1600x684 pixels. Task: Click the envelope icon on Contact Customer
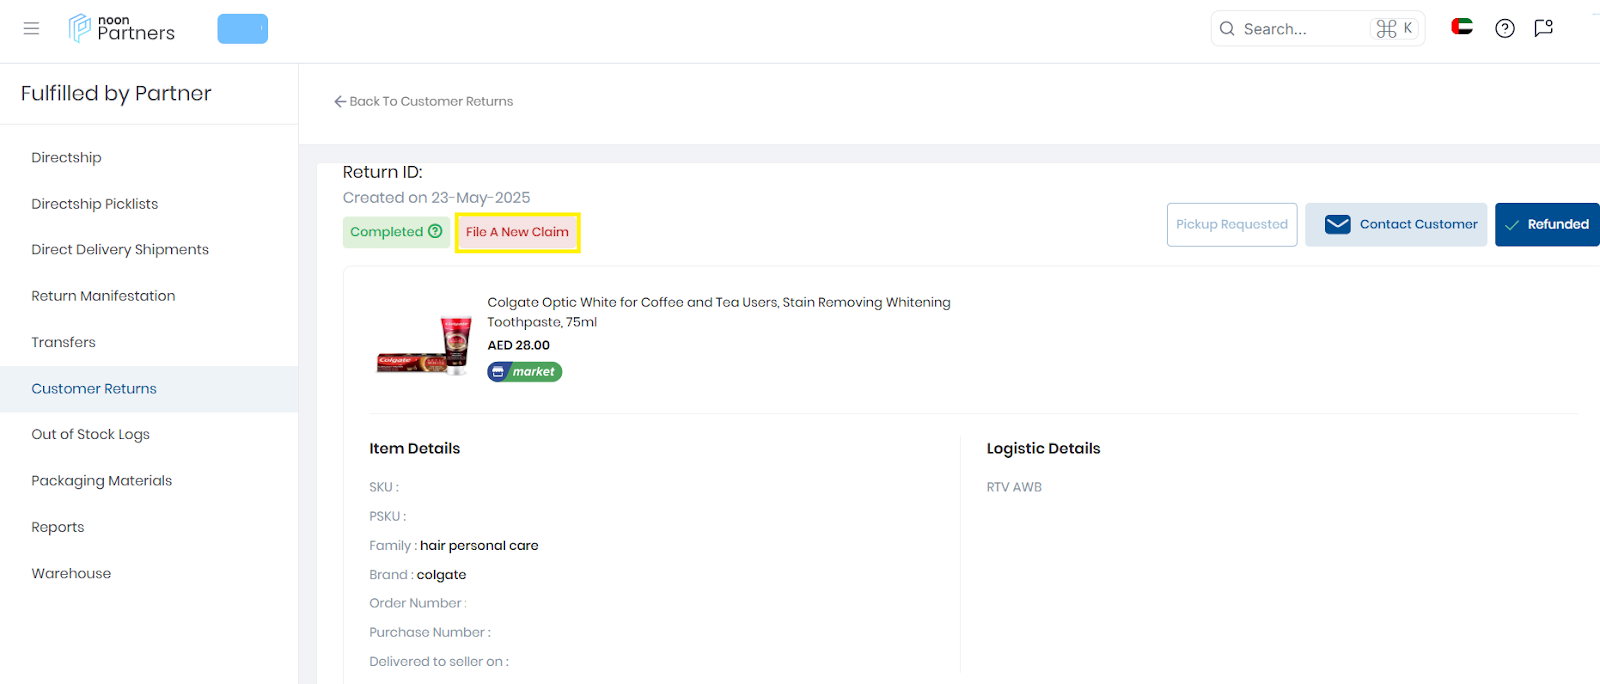(1337, 224)
